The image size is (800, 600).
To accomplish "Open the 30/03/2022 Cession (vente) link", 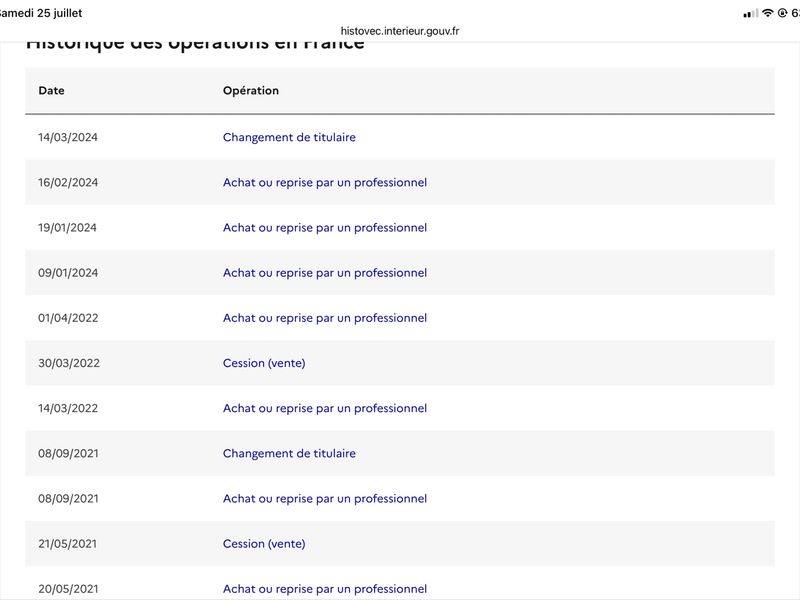I will (264, 363).
